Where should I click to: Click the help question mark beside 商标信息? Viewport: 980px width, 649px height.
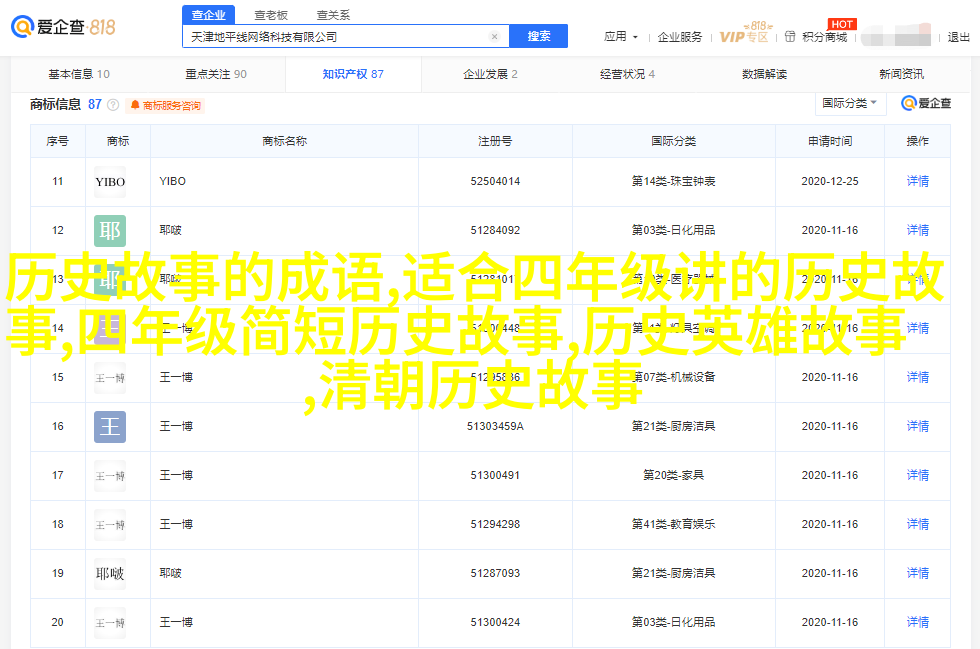pyautogui.click(x=113, y=104)
